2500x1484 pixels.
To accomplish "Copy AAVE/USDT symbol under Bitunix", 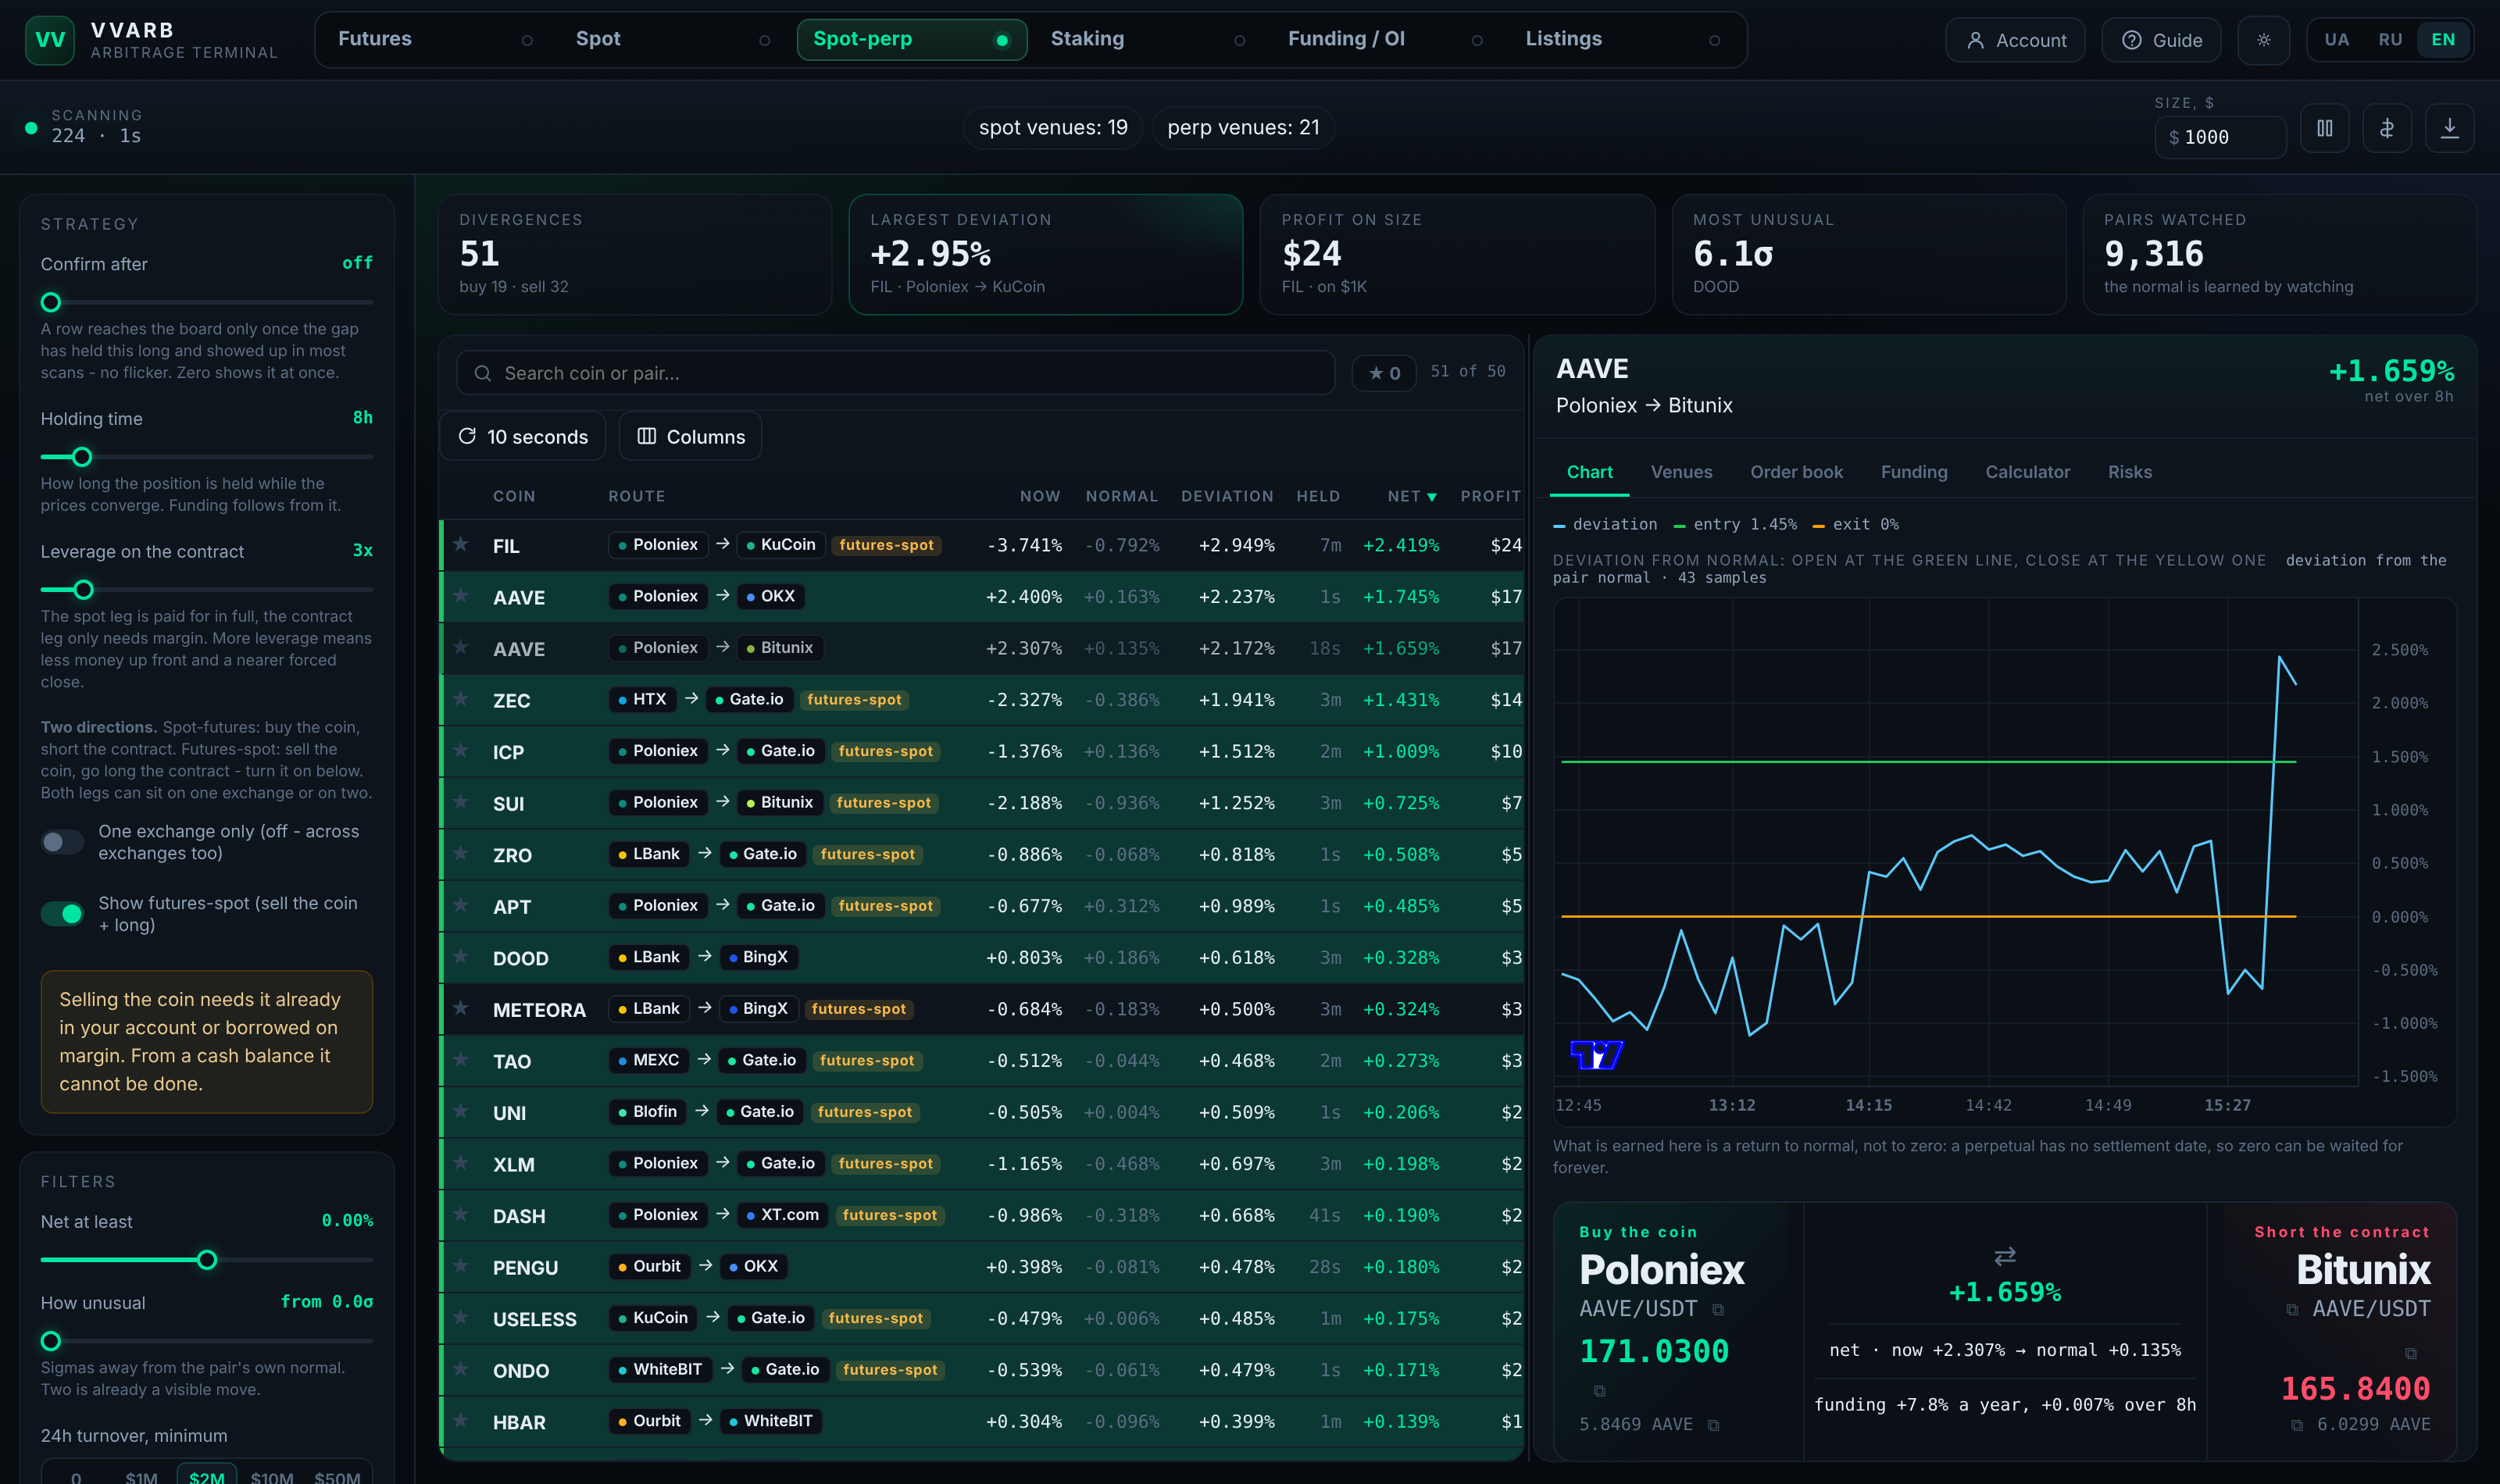I will click(2292, 1310).
